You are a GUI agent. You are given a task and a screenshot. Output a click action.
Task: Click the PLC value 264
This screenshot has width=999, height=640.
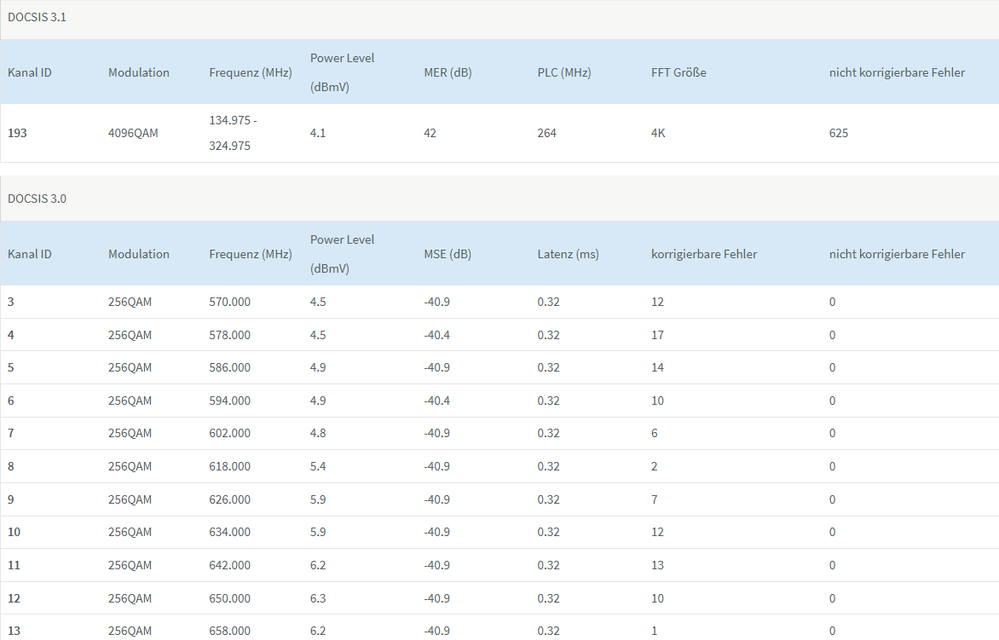pyautogui.click(x=547, y=133)
